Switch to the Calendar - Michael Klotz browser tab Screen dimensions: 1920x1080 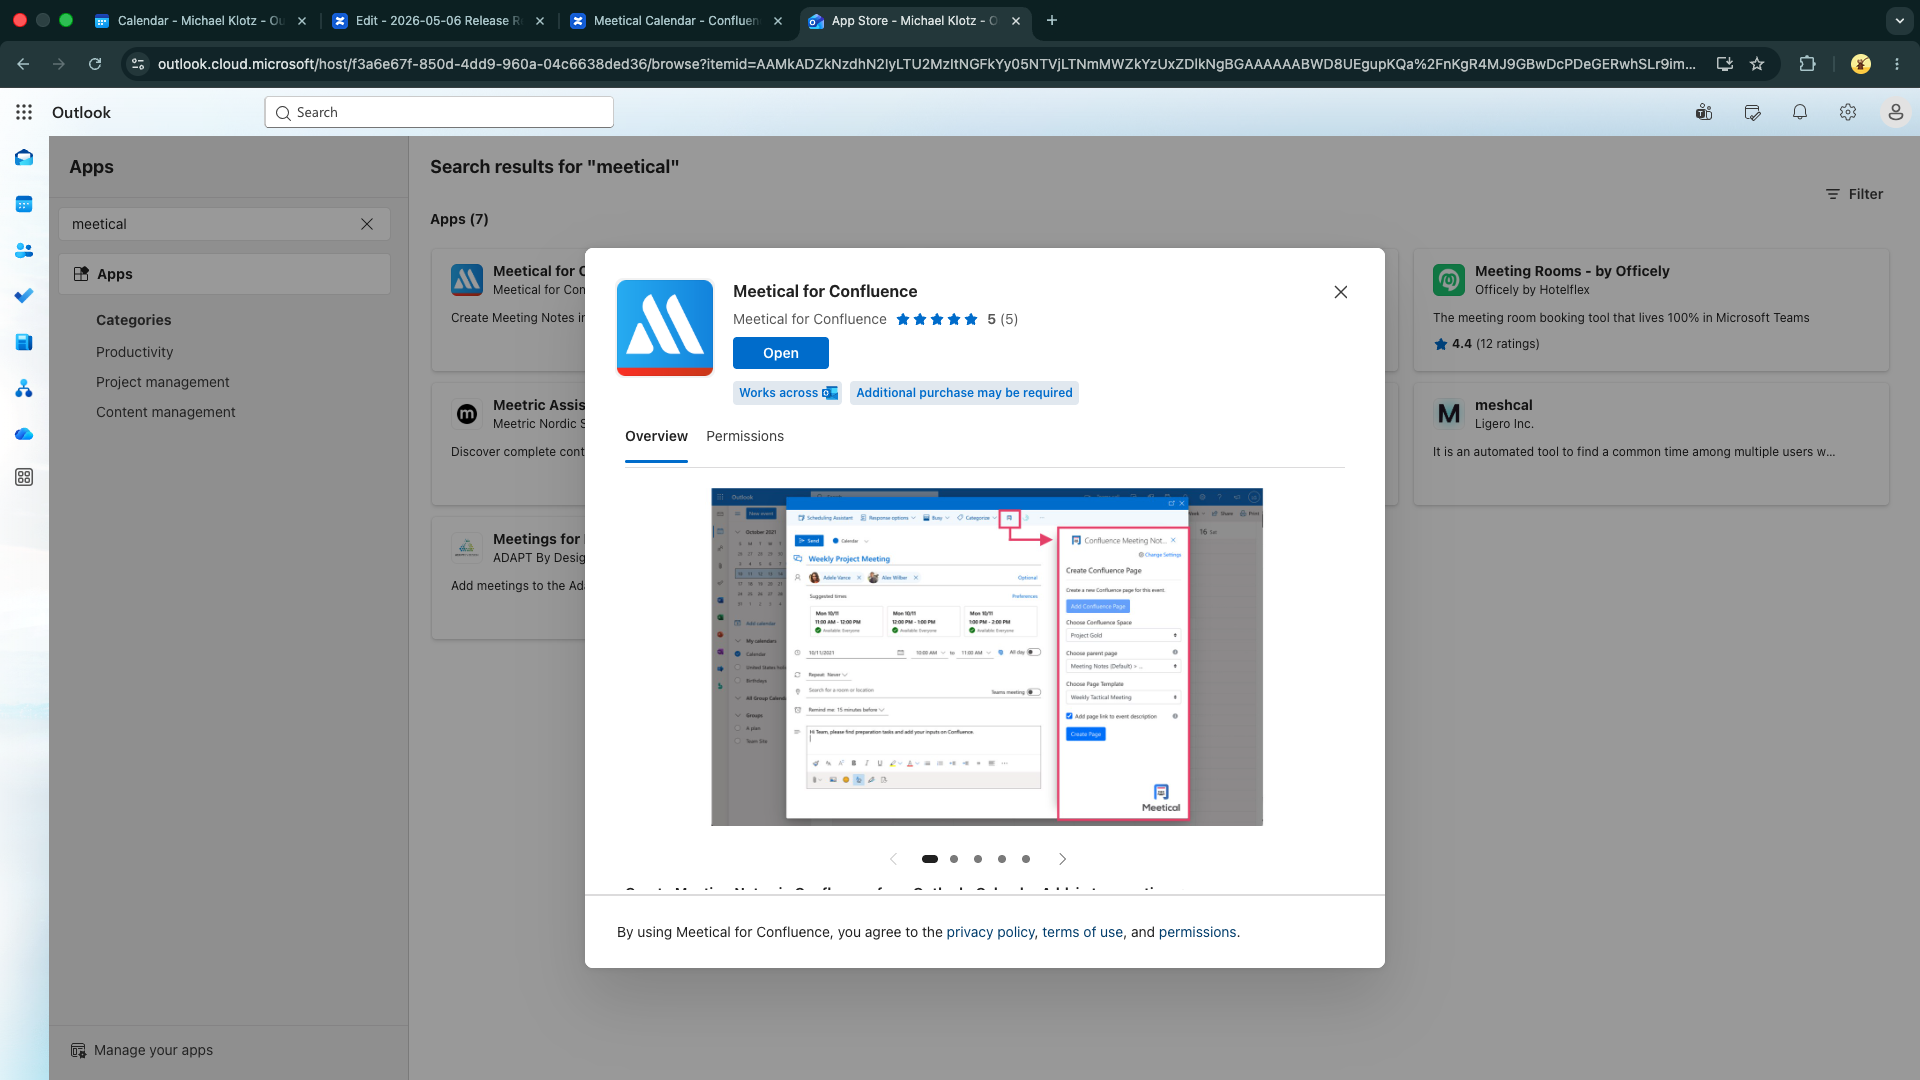click(201, 20)
